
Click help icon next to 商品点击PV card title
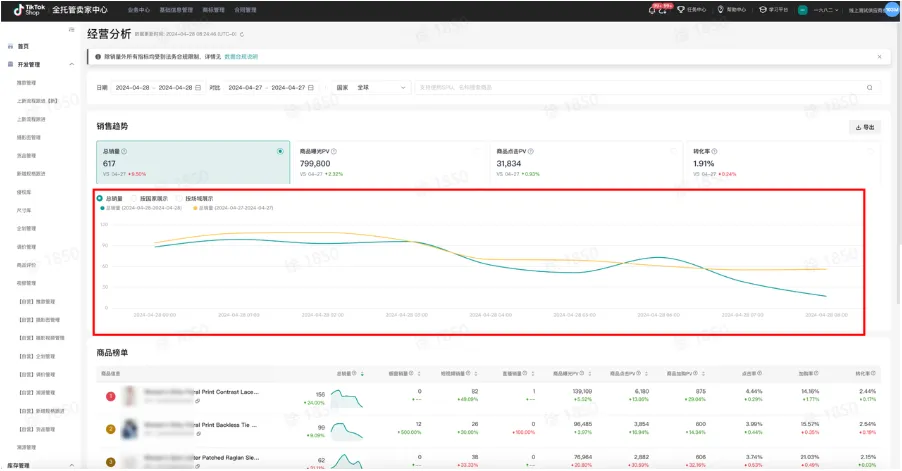(530, 151)
